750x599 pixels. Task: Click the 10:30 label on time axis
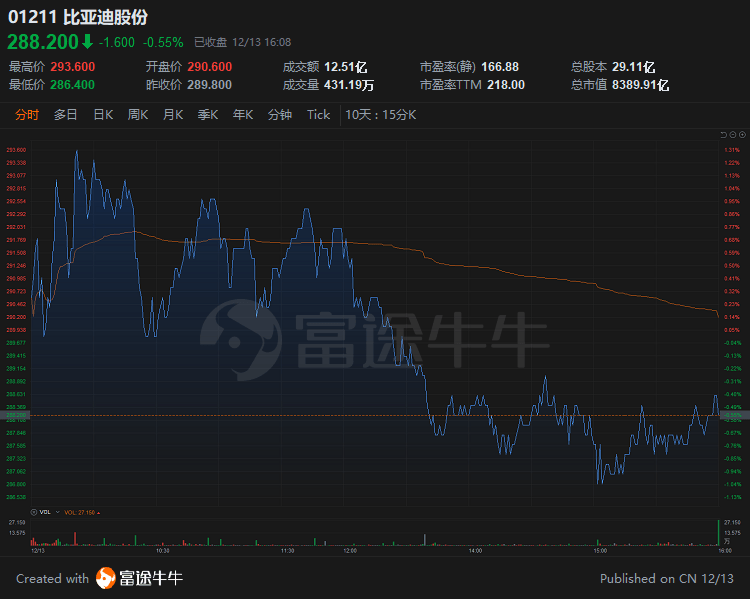pyautogui.click(x=163, y=551)
